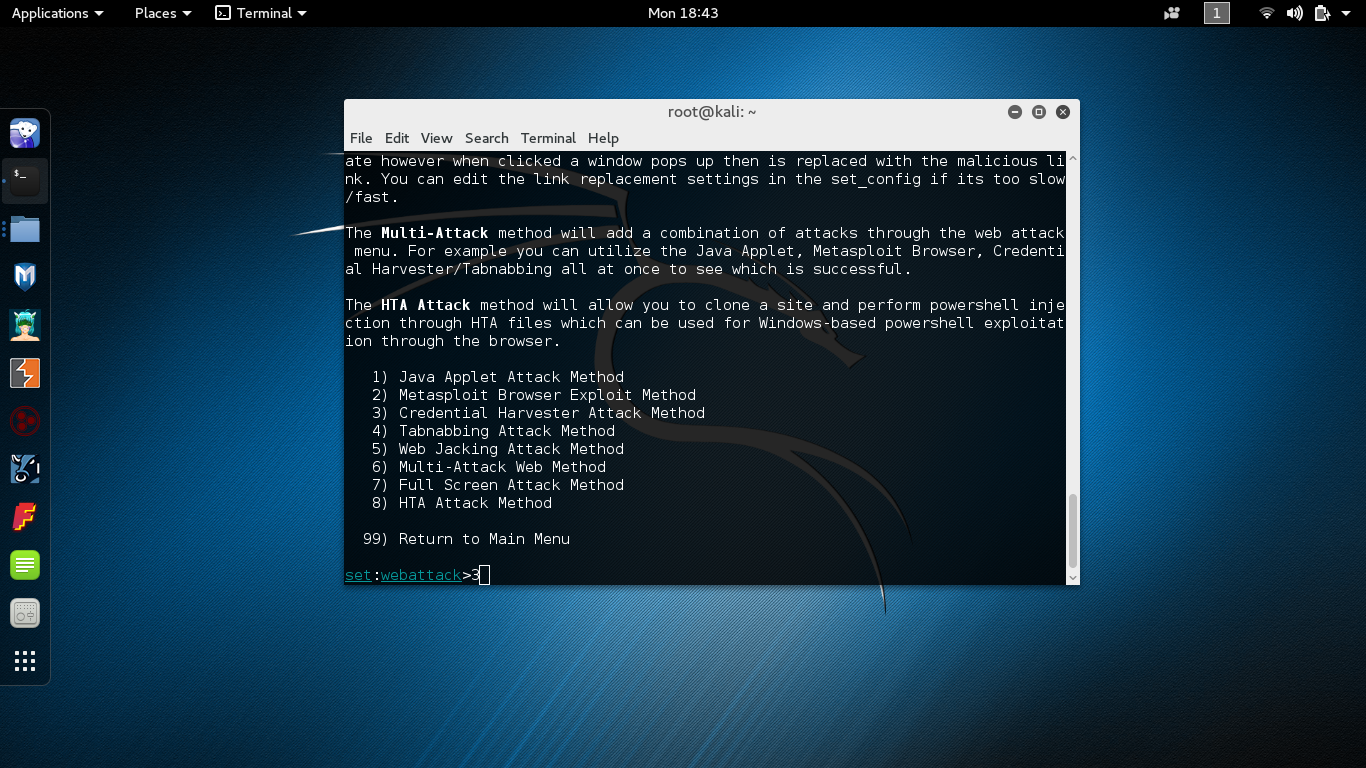Click '2) Metasploit Browser Exploit Method' line
Image resolution: width=1366 pixels, height=768 pixels.
(534, 395)
